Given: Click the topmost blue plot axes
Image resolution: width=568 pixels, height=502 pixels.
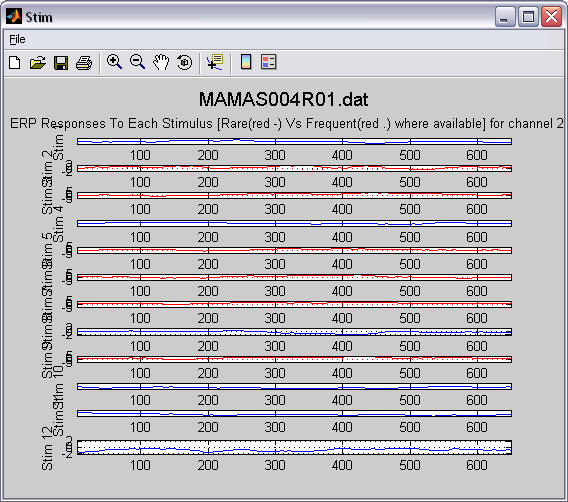Looking at the screenshot, I should coord(294,141).
